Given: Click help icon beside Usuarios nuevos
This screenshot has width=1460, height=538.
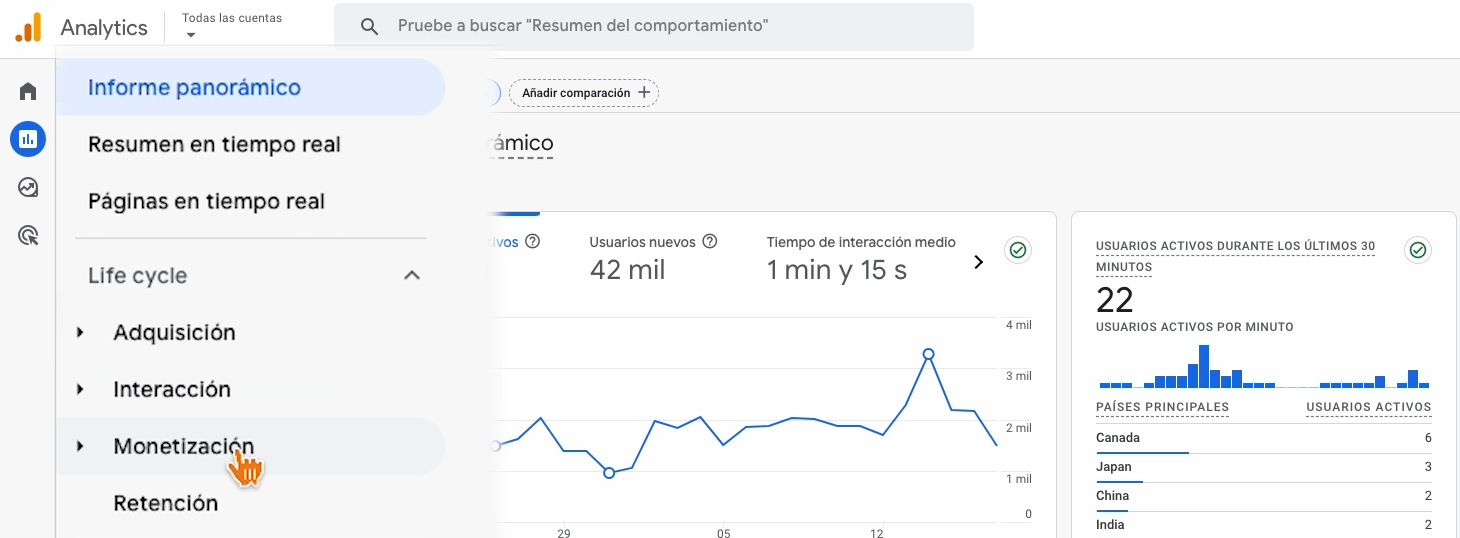Looking at the screenshot, I should pos(710,242).
